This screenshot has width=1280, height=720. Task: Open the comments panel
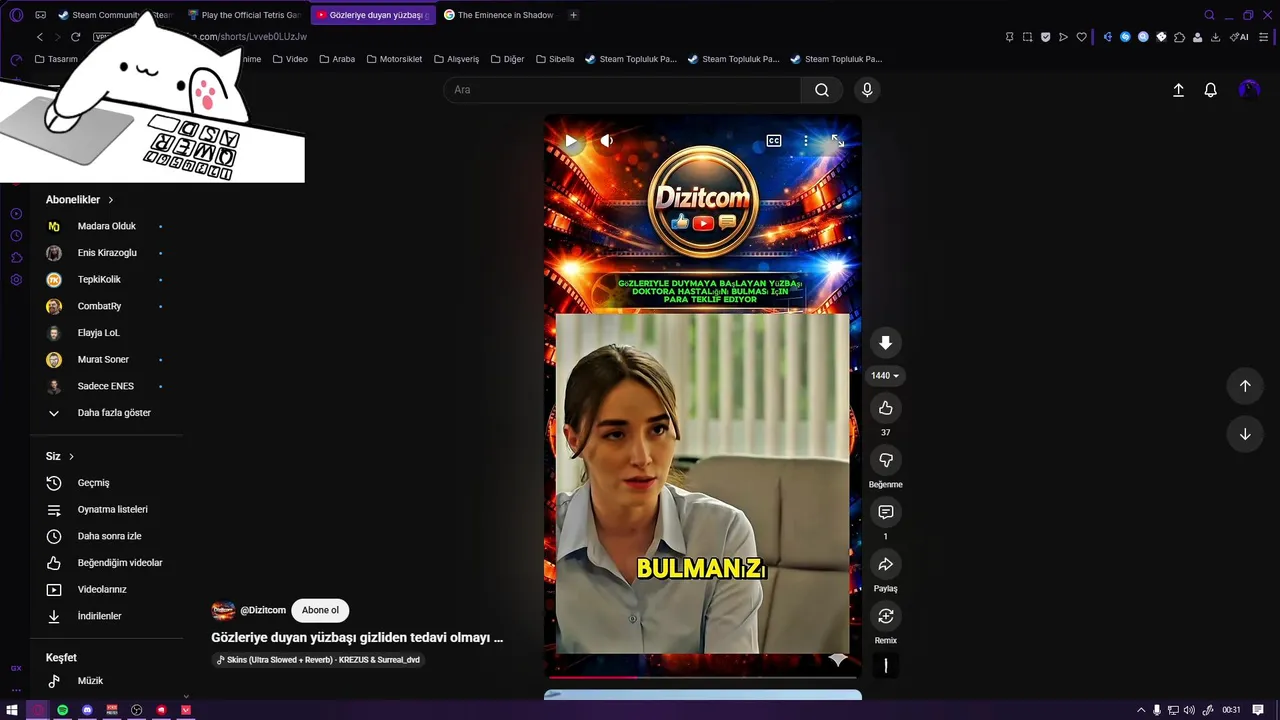[x=885, y=512]
